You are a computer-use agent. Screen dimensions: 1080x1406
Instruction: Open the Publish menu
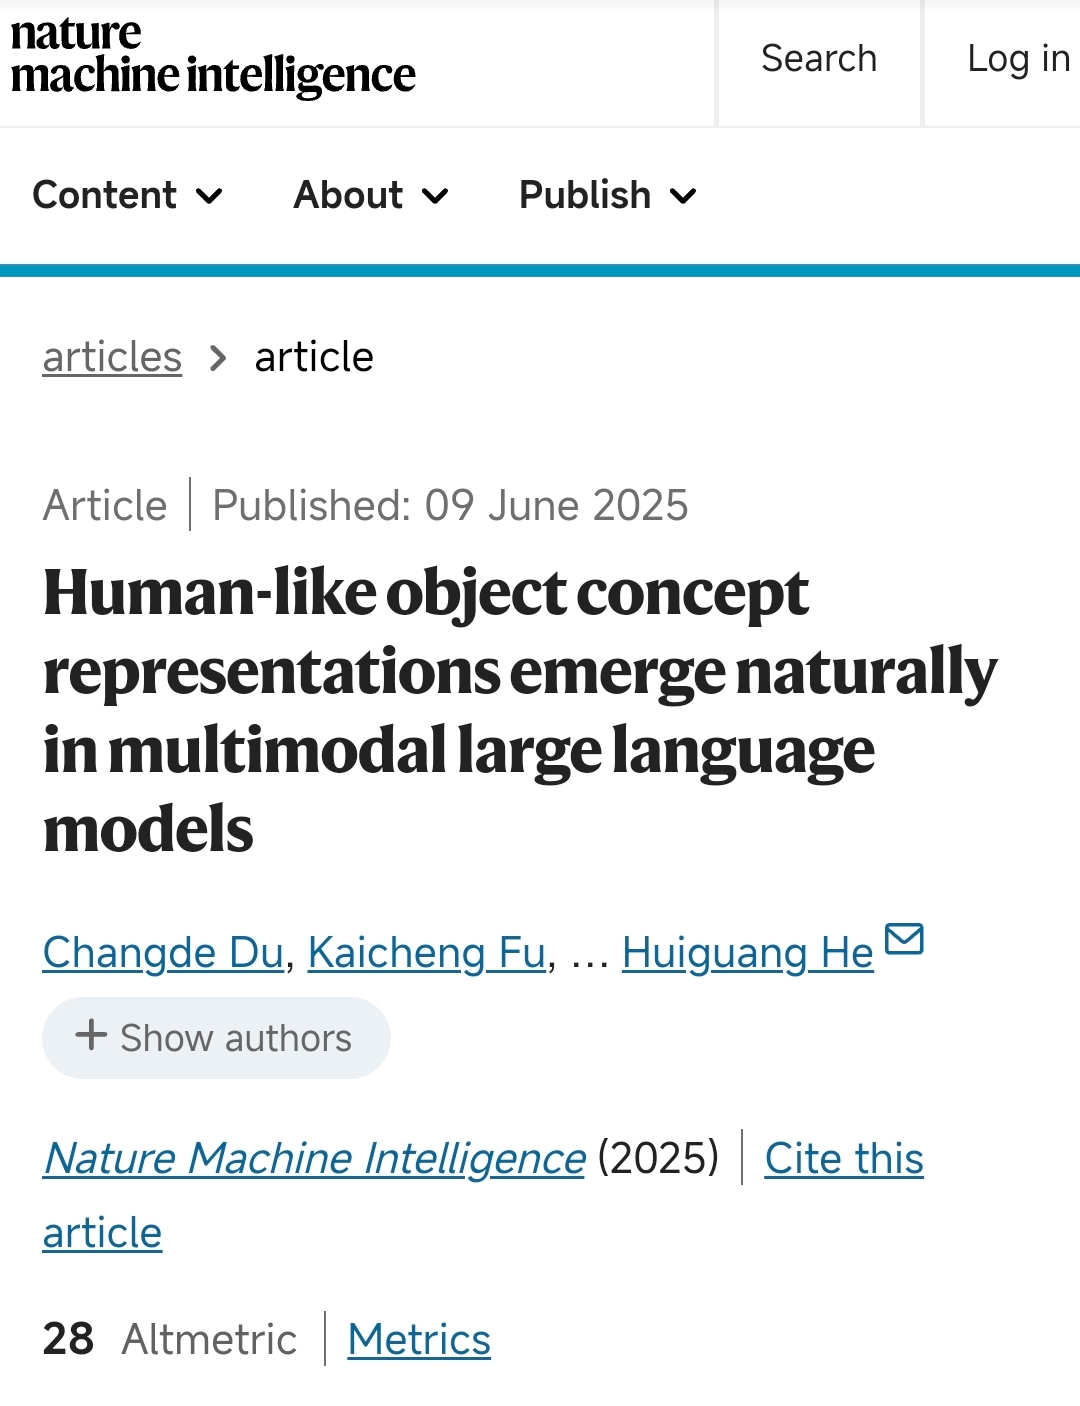point(585,195)
